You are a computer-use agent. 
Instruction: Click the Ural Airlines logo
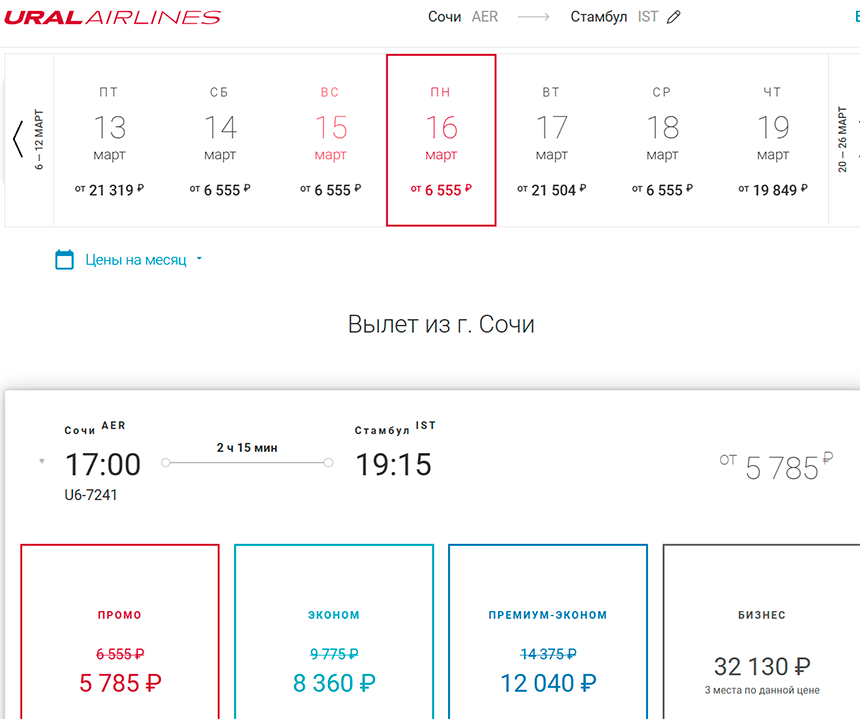(x=112, y=17)
